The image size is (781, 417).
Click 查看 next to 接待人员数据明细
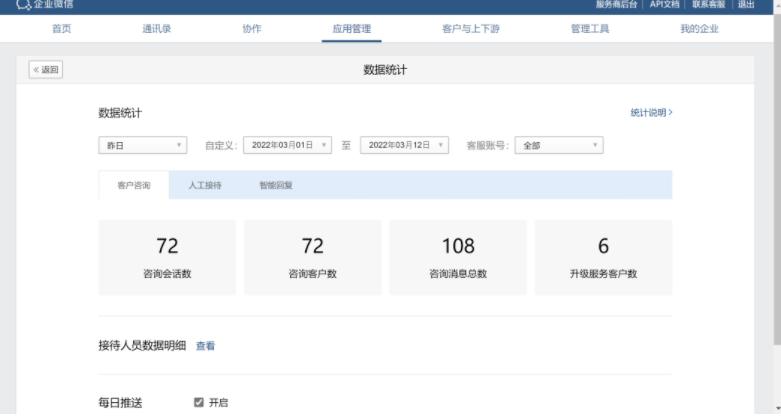[x=205, y=346]
